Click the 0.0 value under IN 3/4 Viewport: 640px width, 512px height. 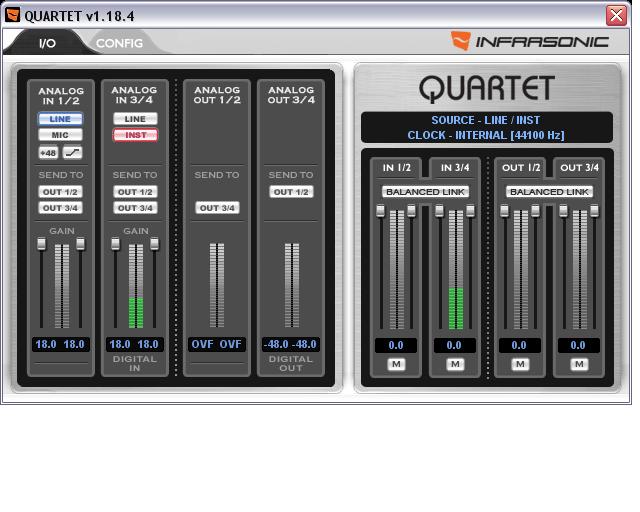454,345
